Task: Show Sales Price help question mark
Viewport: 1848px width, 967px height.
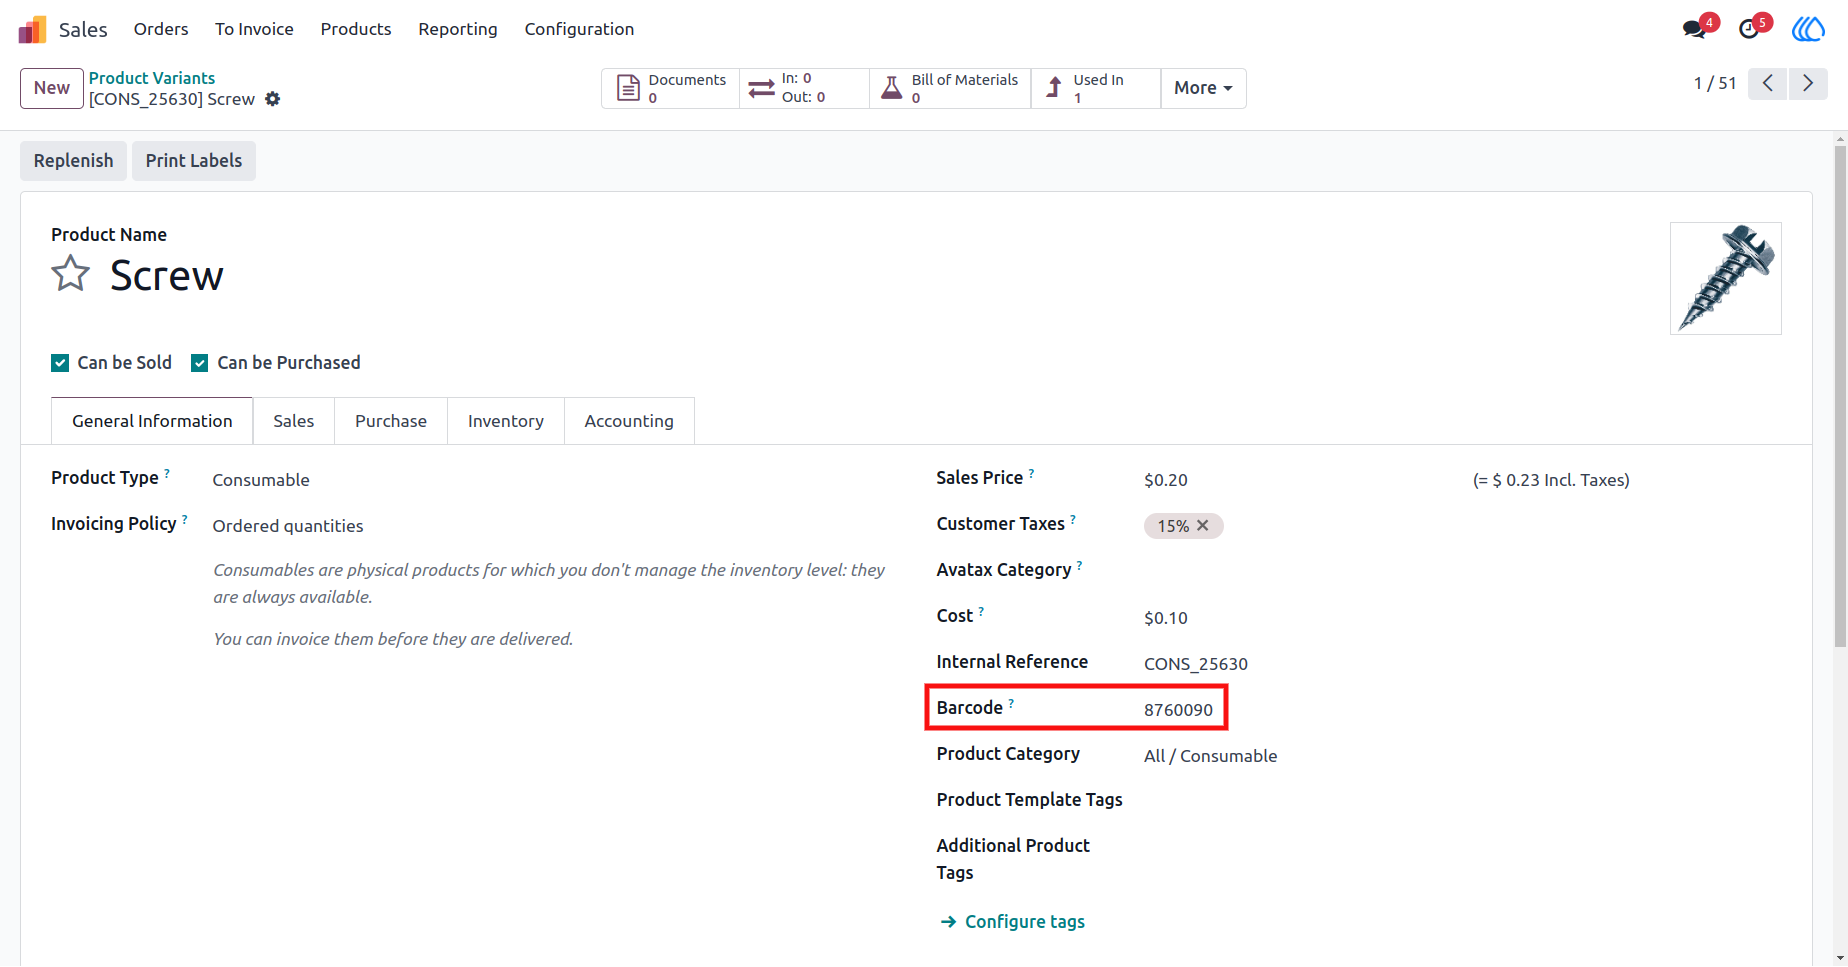Action: (x=1031, y=473)
